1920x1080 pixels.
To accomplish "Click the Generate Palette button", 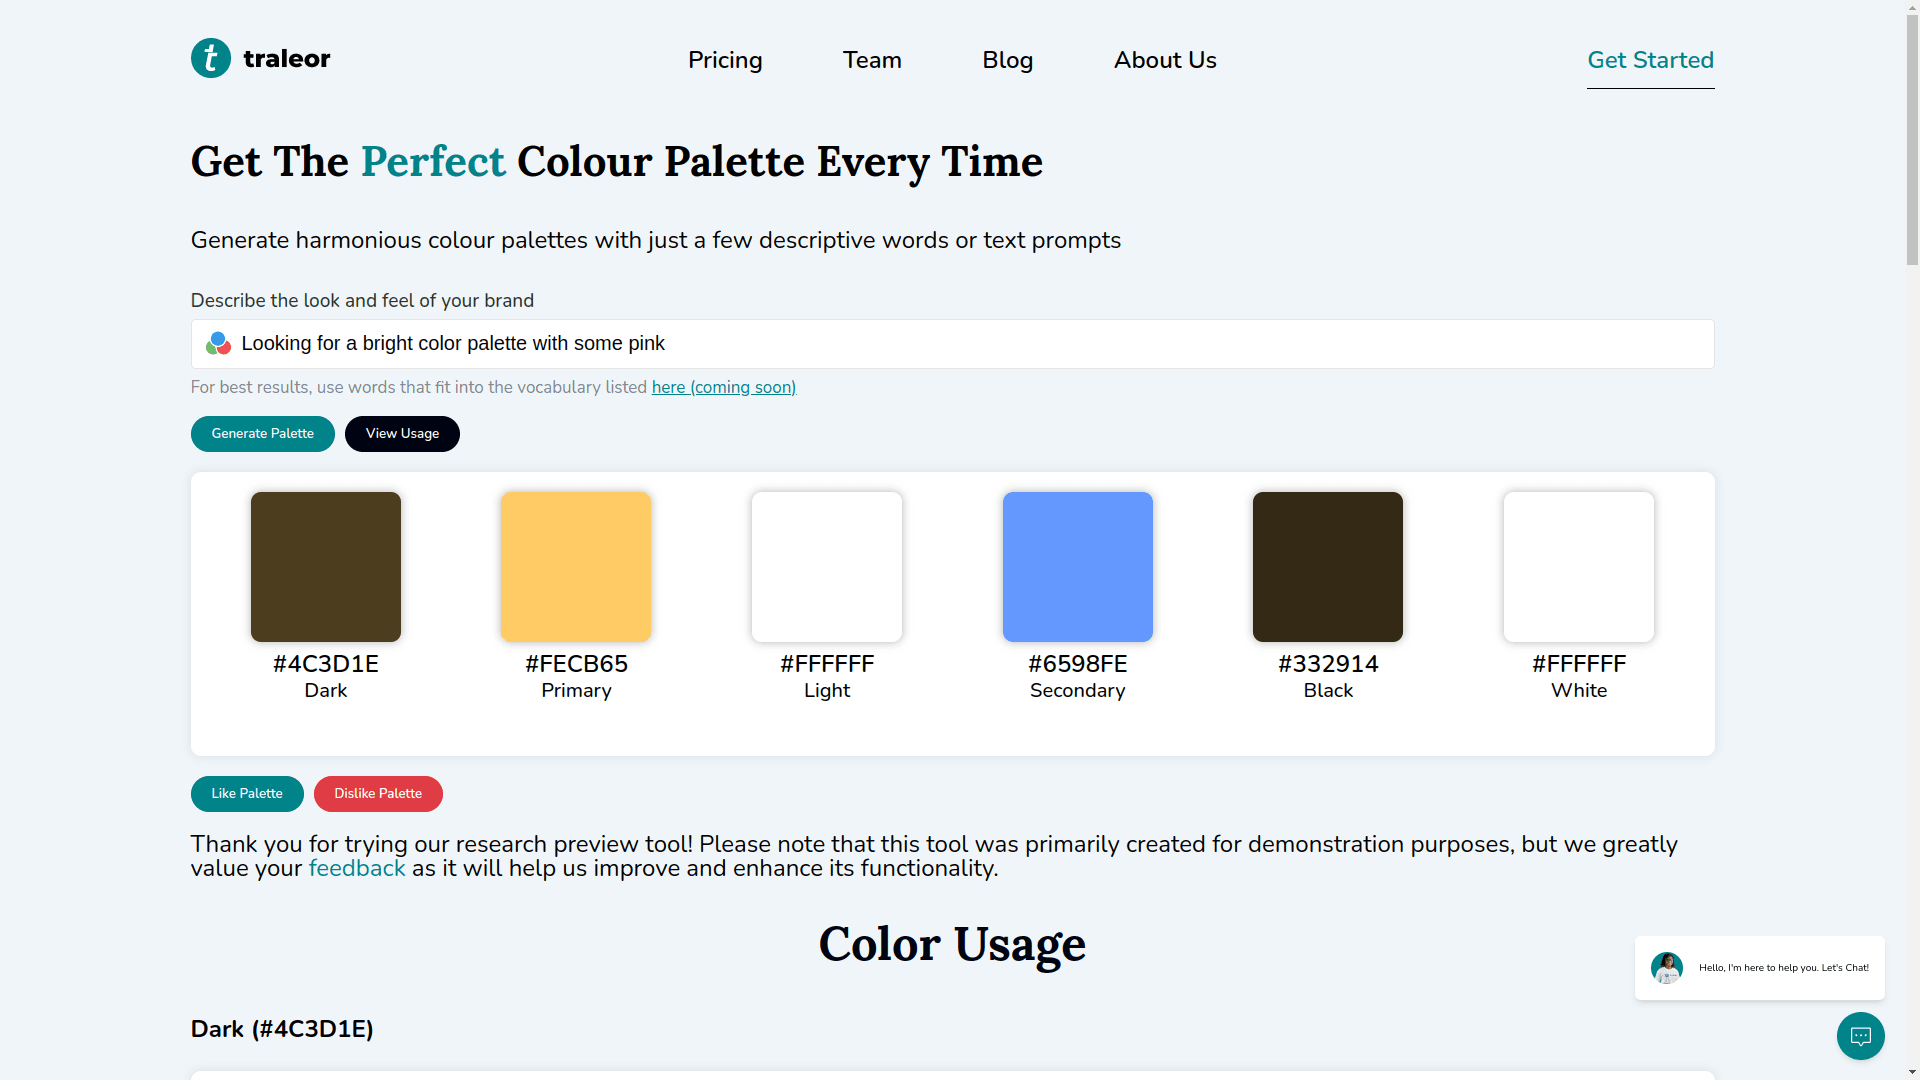I will (261, 434).
